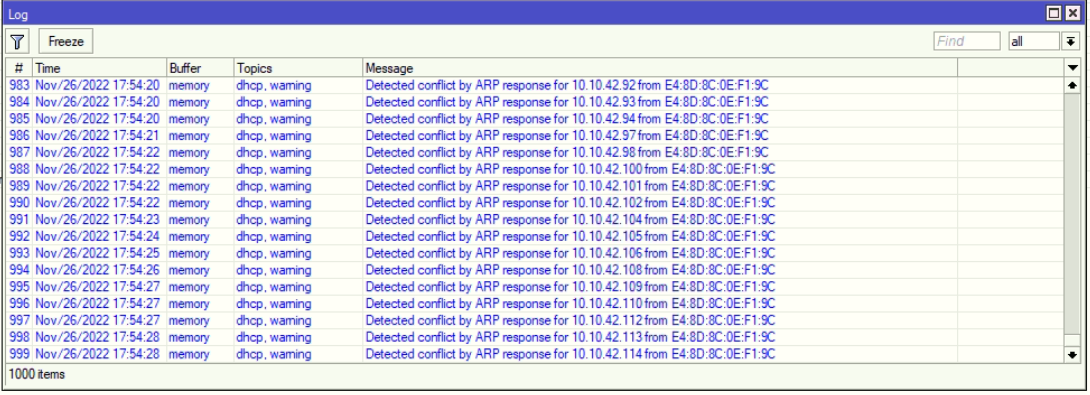Sort by the Message column header

coord(660,68)
